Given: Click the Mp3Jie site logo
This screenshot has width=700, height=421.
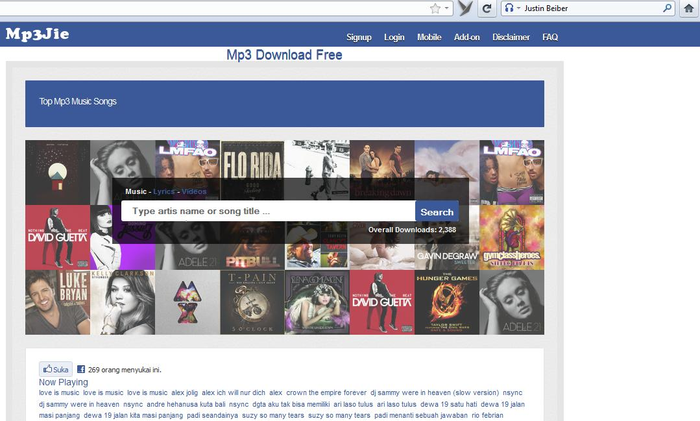Looking at the screenshot, I should (x=38, y=34).
